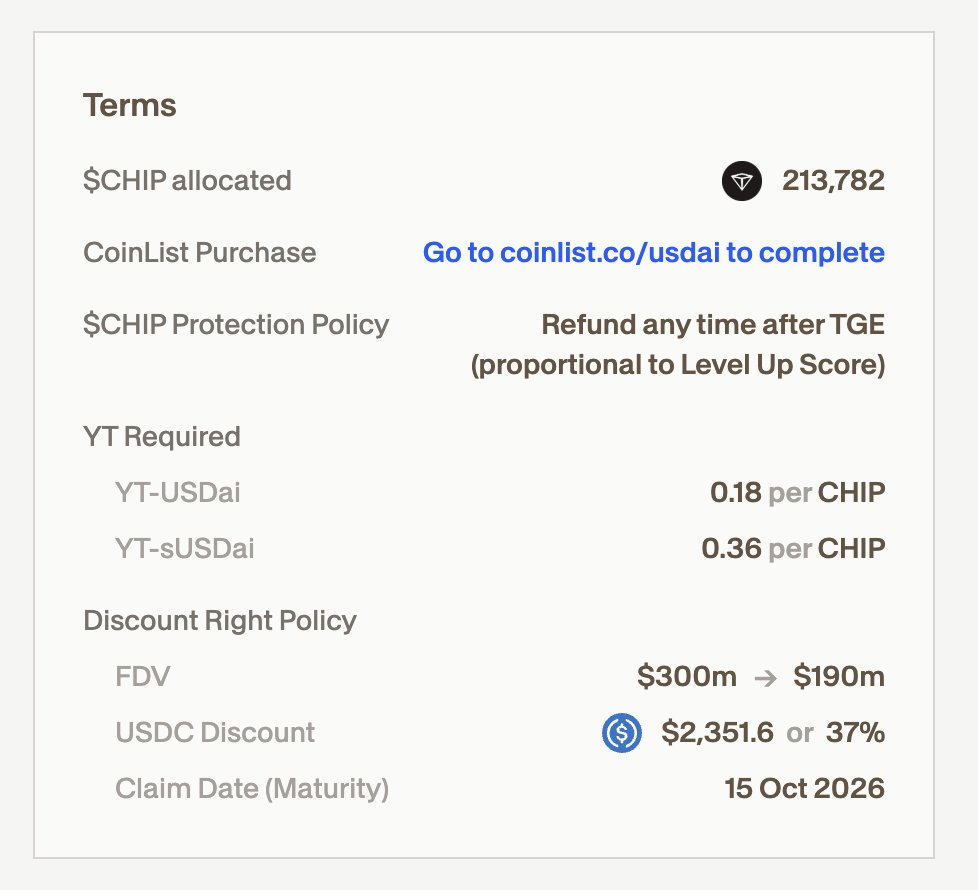Viewport: 978px width, 890px height.
Task: Click the 15 Oct 2026 claim date
Action: coord(804,789)
